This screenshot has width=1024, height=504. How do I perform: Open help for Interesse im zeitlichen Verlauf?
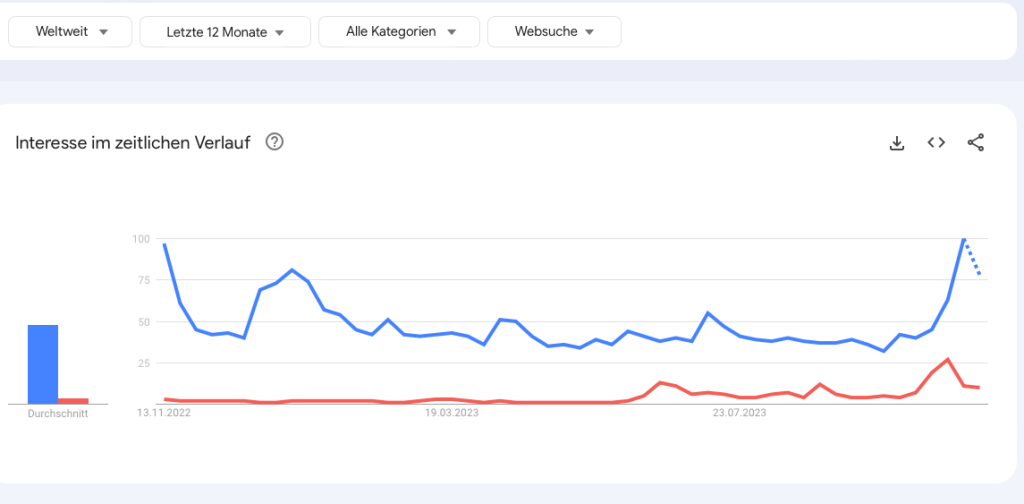point(275,142)
